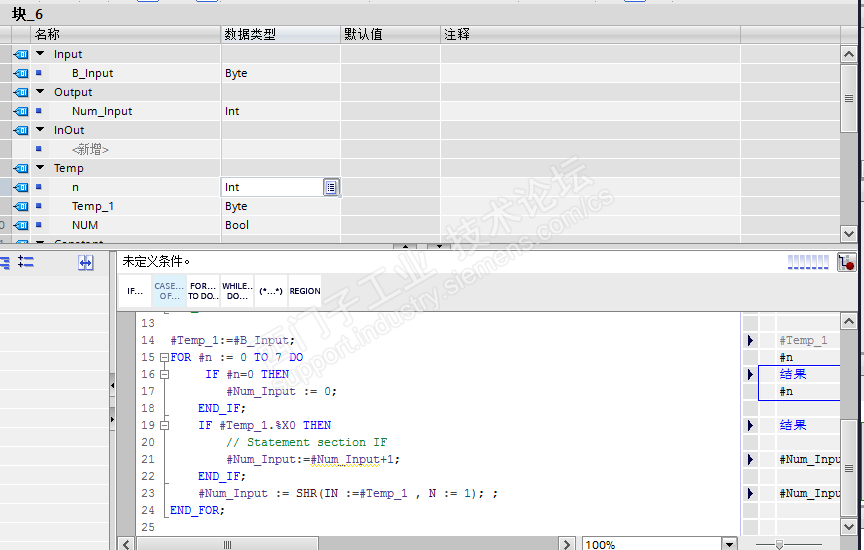The height and width of the screenshot is (550, 864).
Task: Insert a FOR TO DO loop template
Action: (203, 291)
